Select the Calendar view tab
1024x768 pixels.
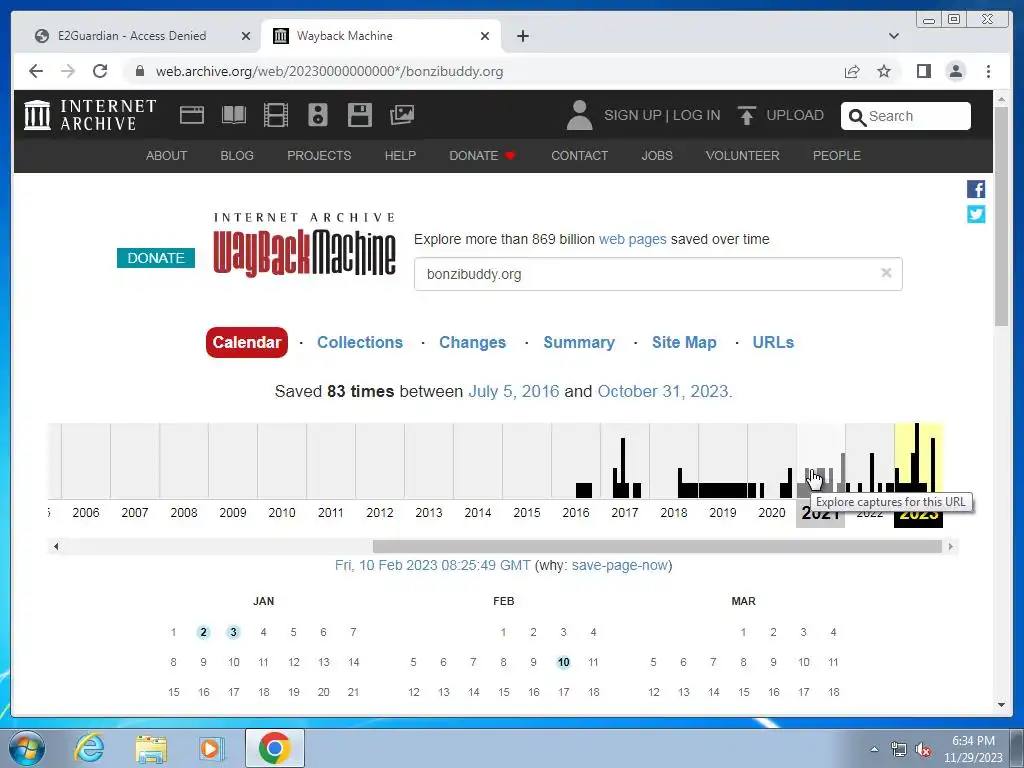pos(247,342)
